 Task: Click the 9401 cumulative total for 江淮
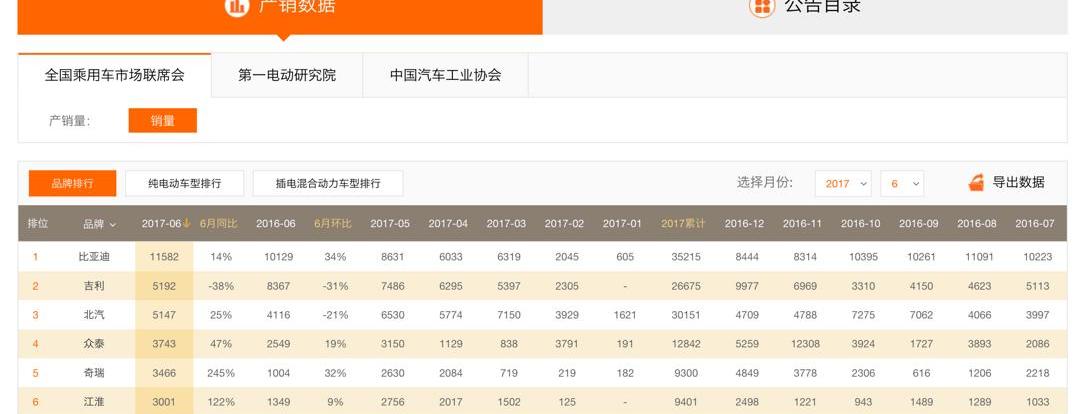(686, 402)
